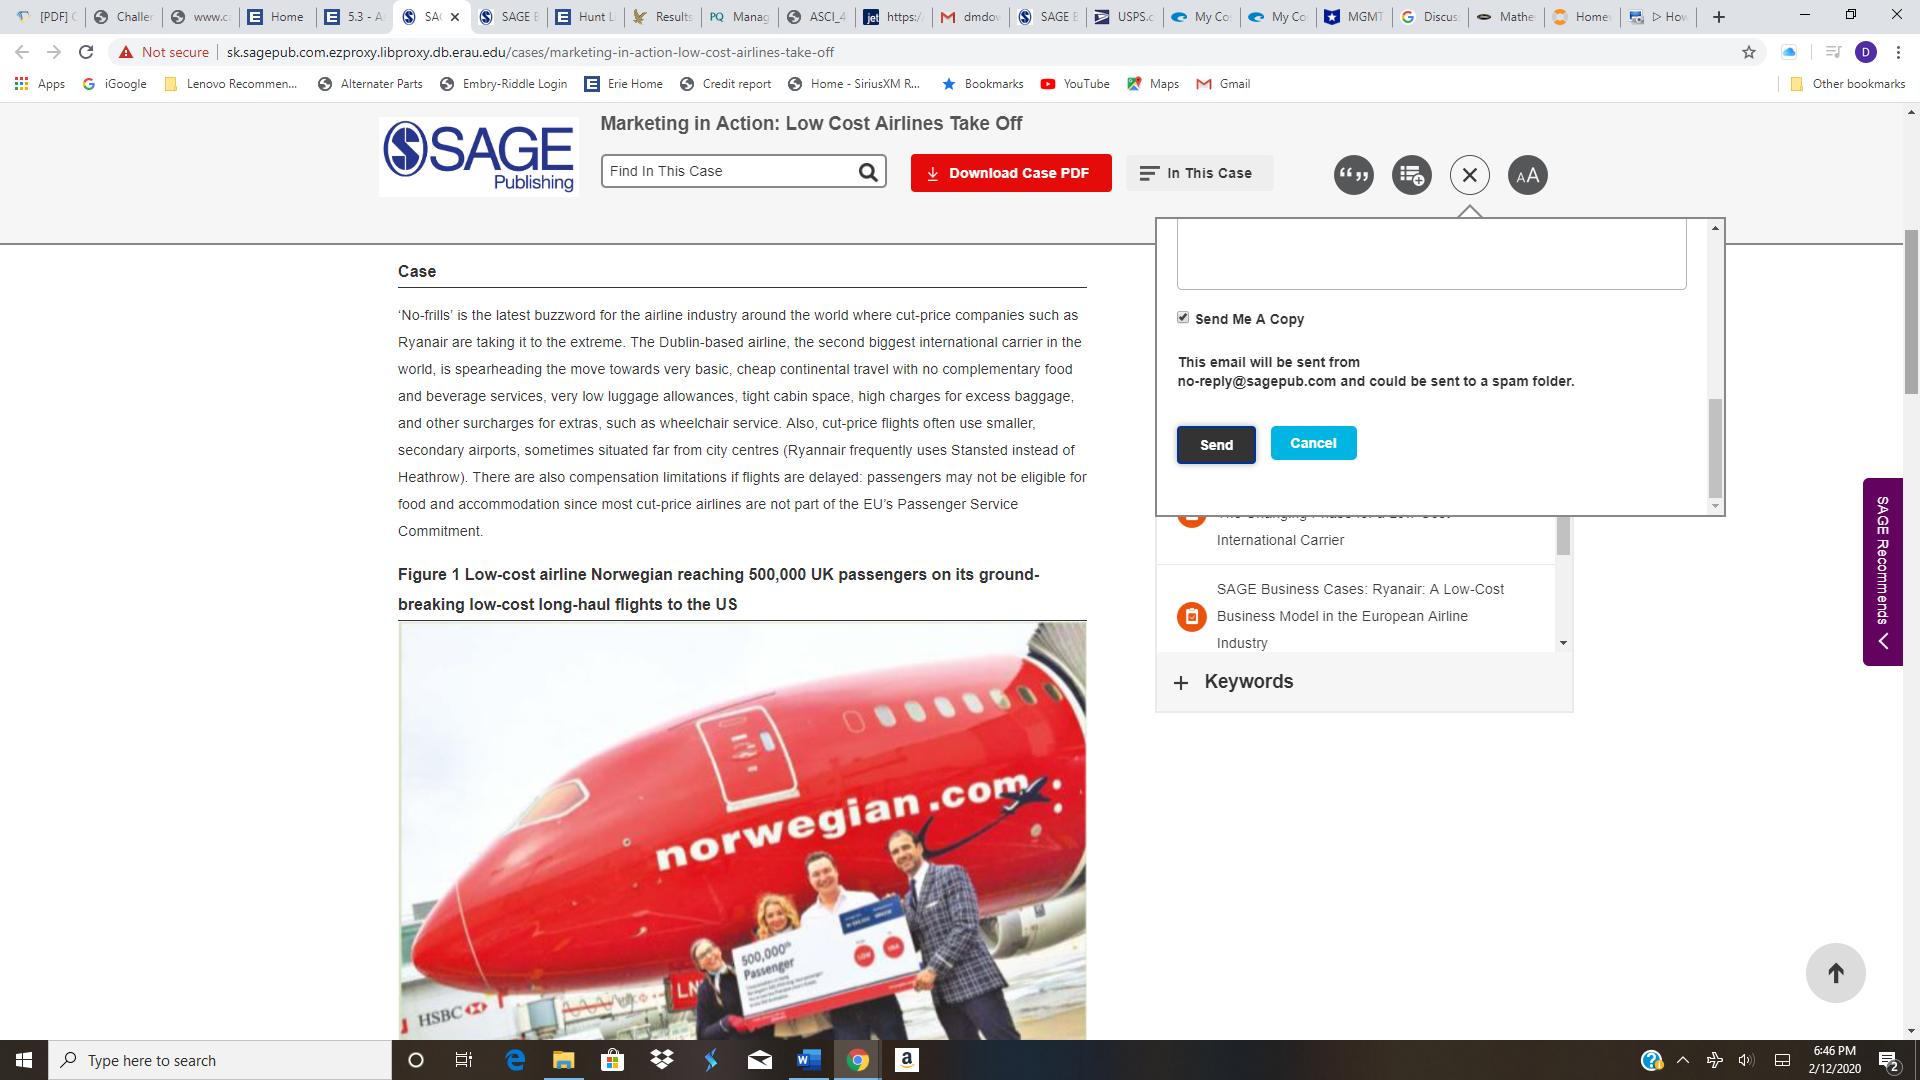The image size is (1920, 1080).
Task: Show the clock and calendar flyout
Action: [1834, 1060]
